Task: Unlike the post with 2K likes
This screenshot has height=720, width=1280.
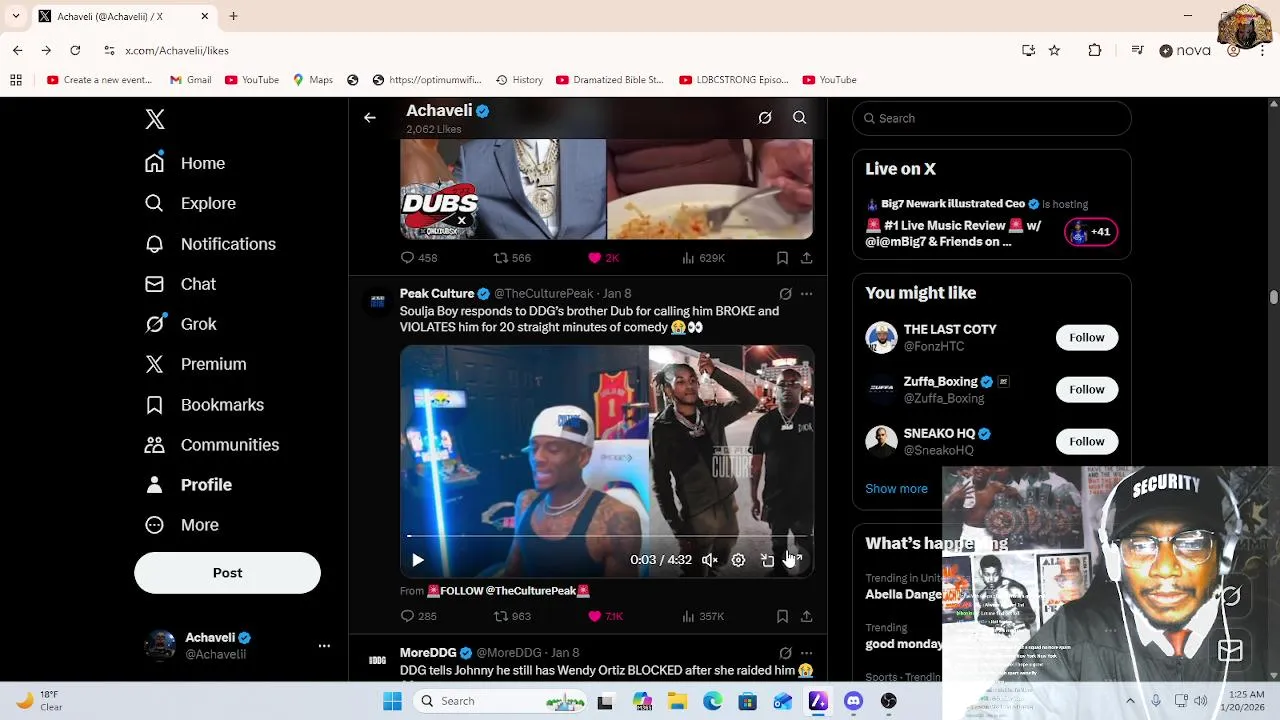Action: coord(604,258)
